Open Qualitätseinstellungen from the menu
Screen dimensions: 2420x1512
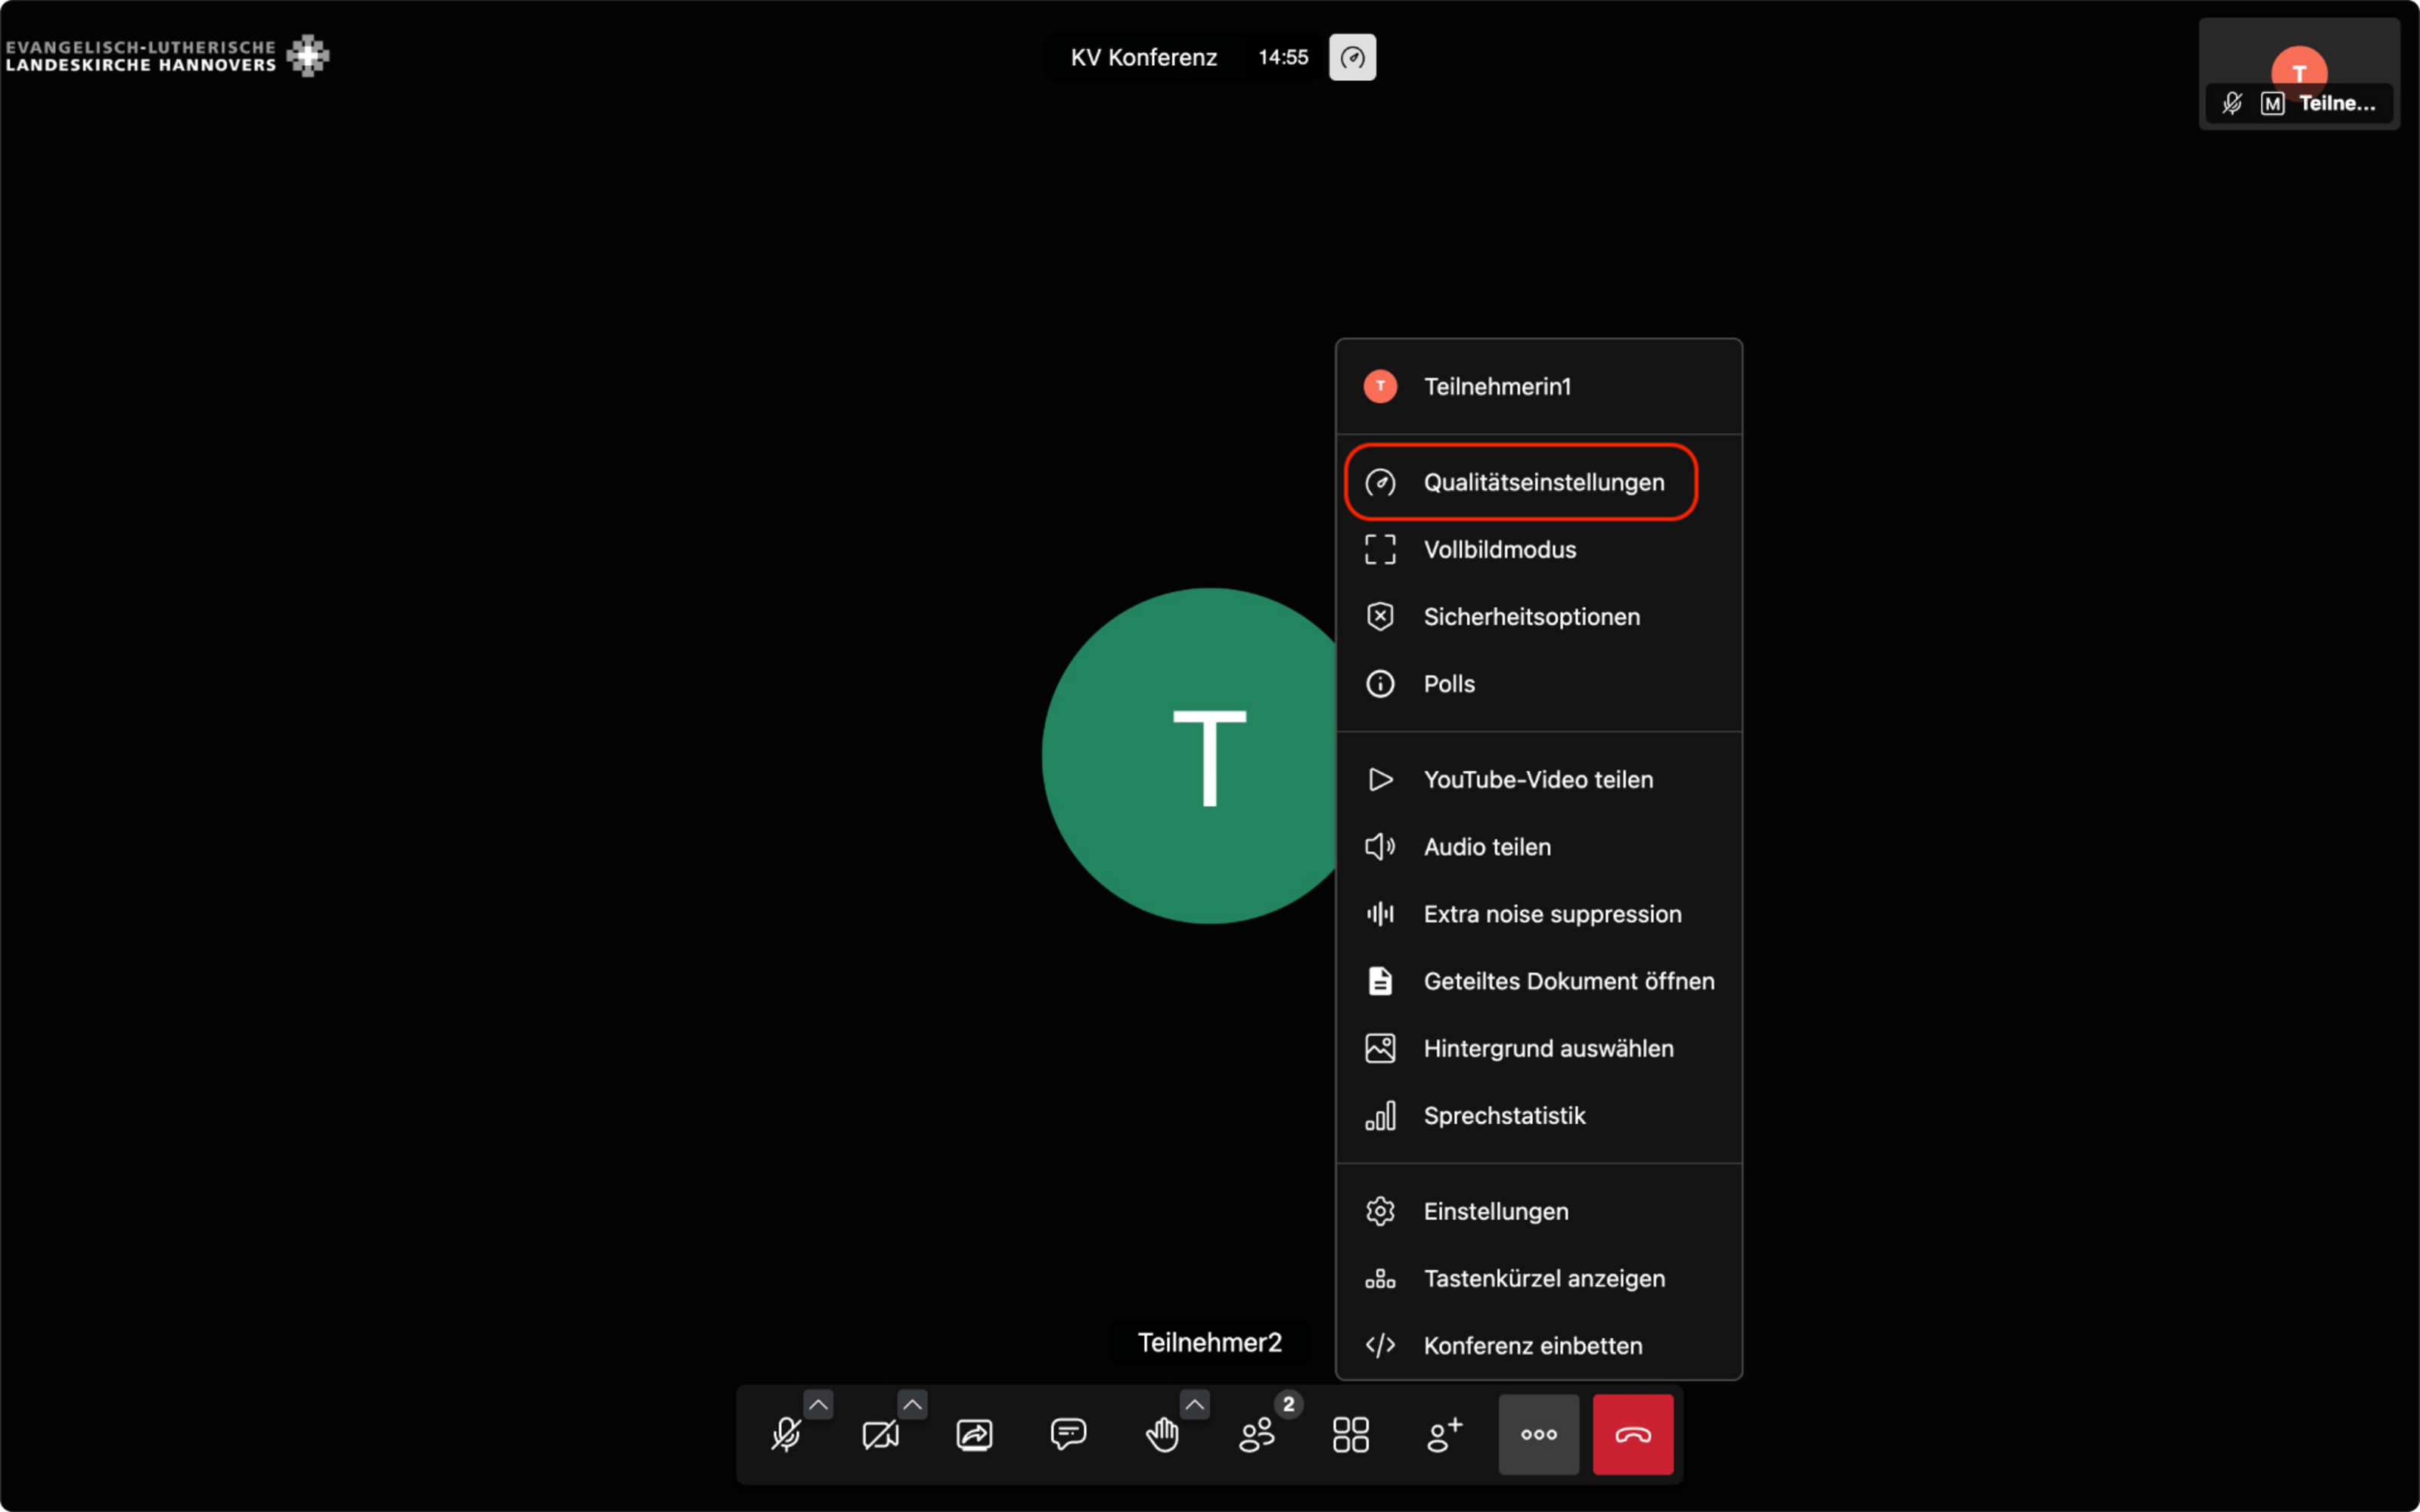click(1538, 482)
